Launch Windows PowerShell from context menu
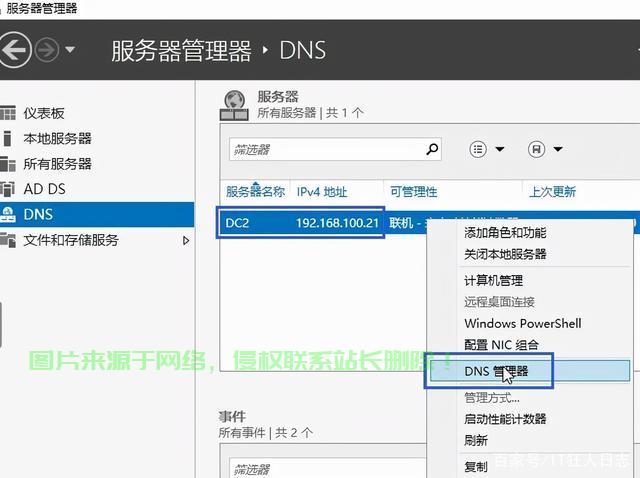The width and height of the screenshot is (640, 478). click(522, 323)
